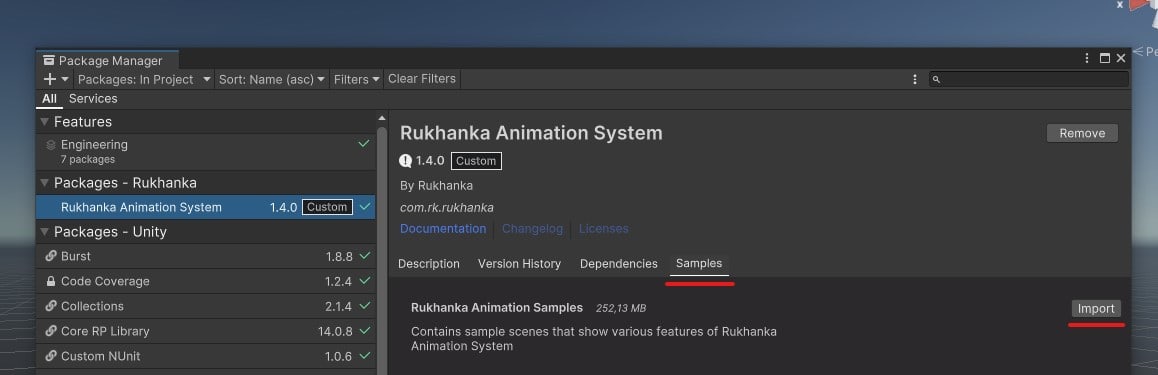Image resolution: width=1158 pixels, height=375 pixels.
Task: Select the Samples tab
Action: pos(699,264)
